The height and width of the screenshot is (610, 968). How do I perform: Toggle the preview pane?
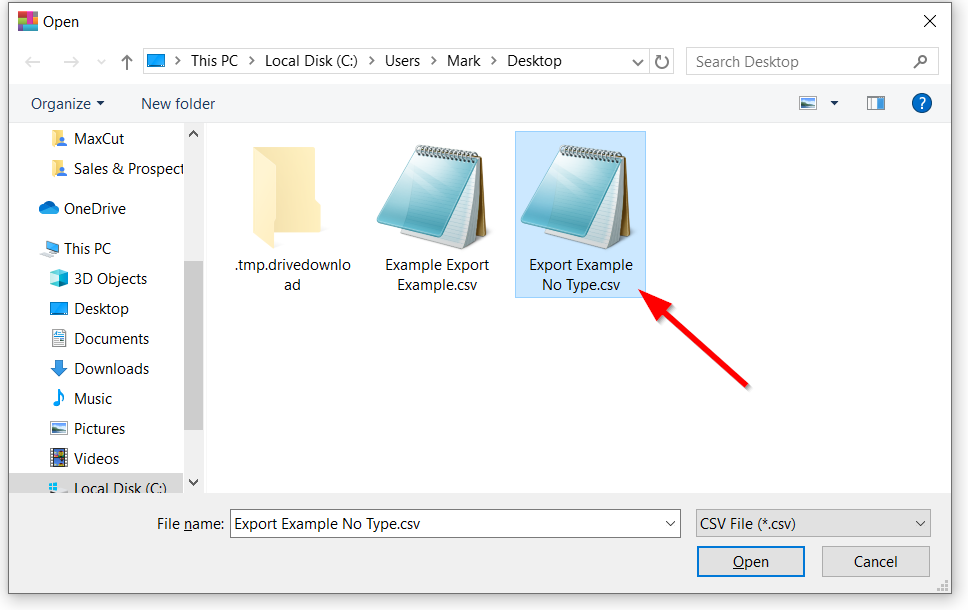pos(875,103)
